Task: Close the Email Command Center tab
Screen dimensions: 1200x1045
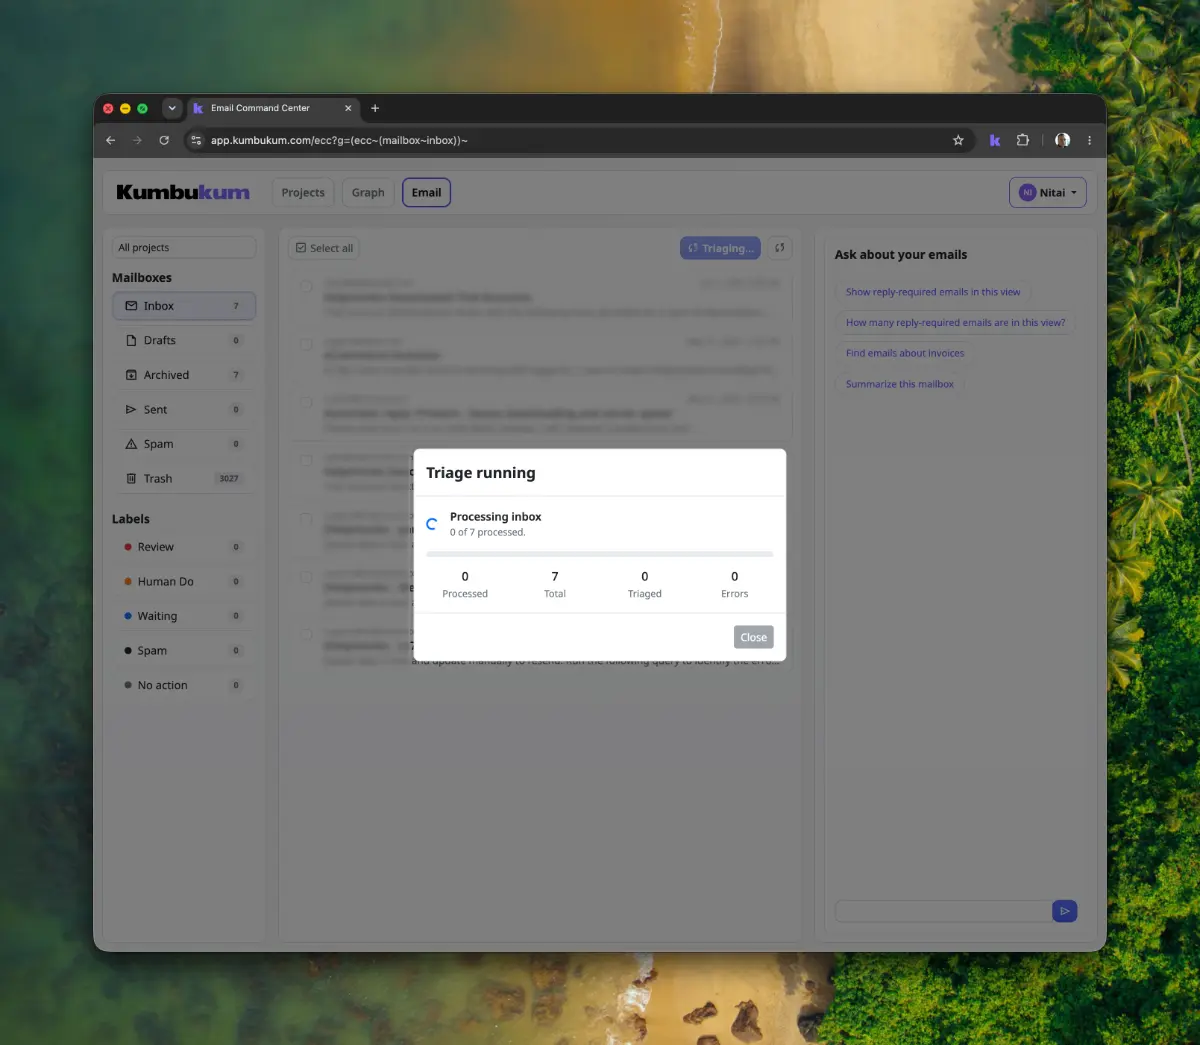Action: tap(348, 108)
